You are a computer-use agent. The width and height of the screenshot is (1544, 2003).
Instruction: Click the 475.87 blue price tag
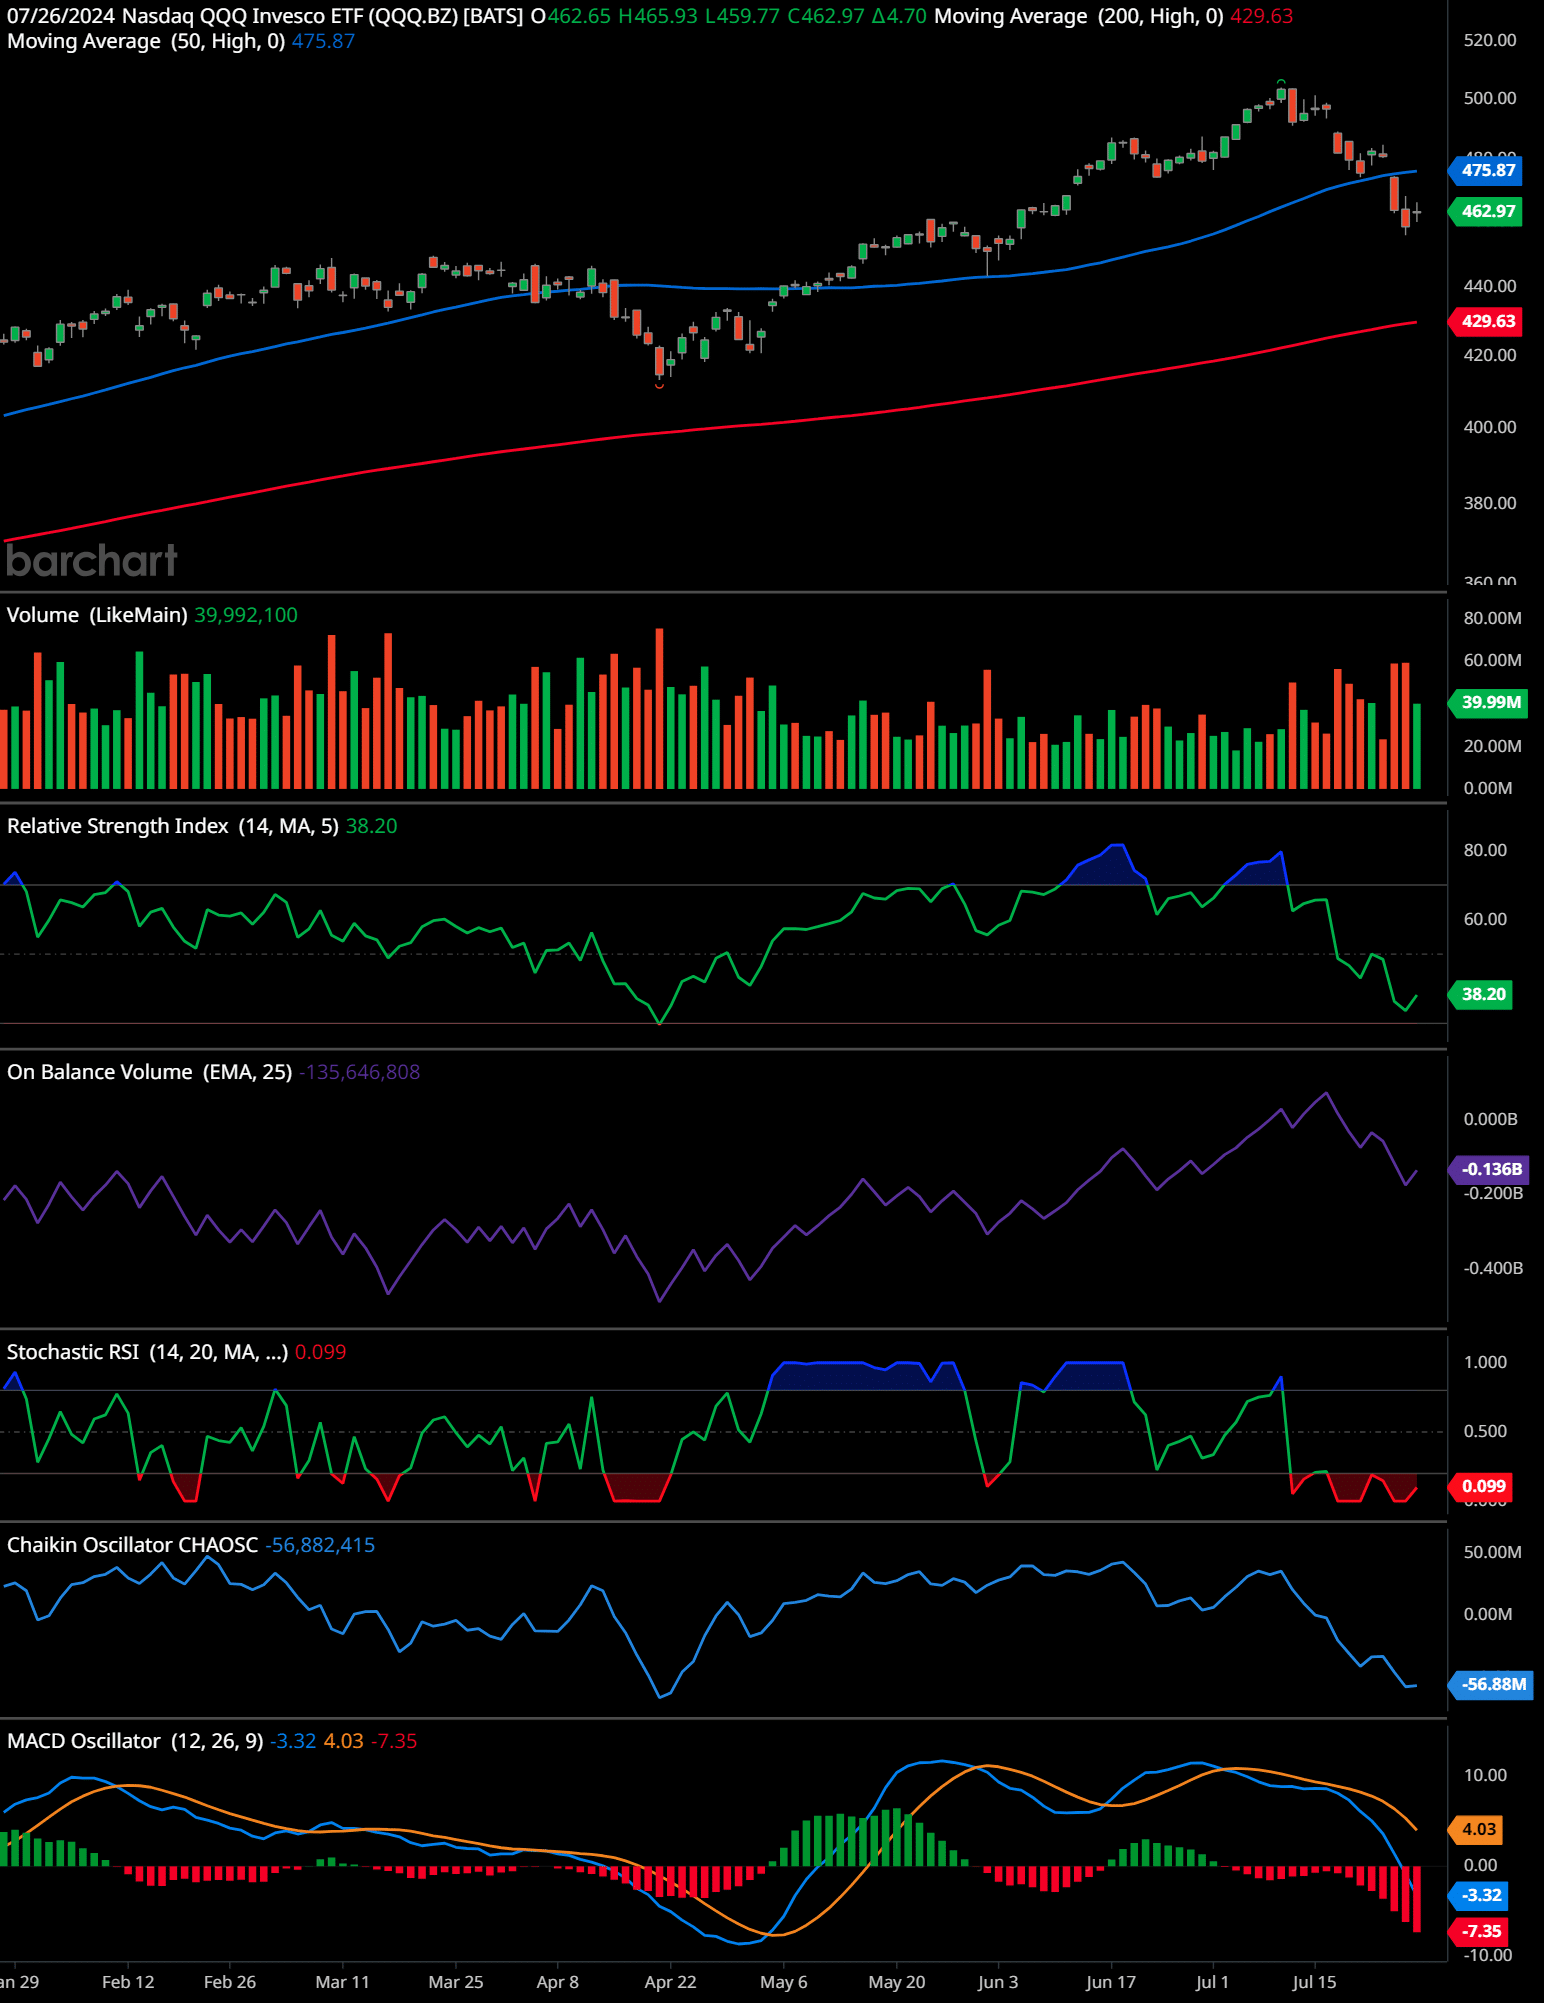1486,170
